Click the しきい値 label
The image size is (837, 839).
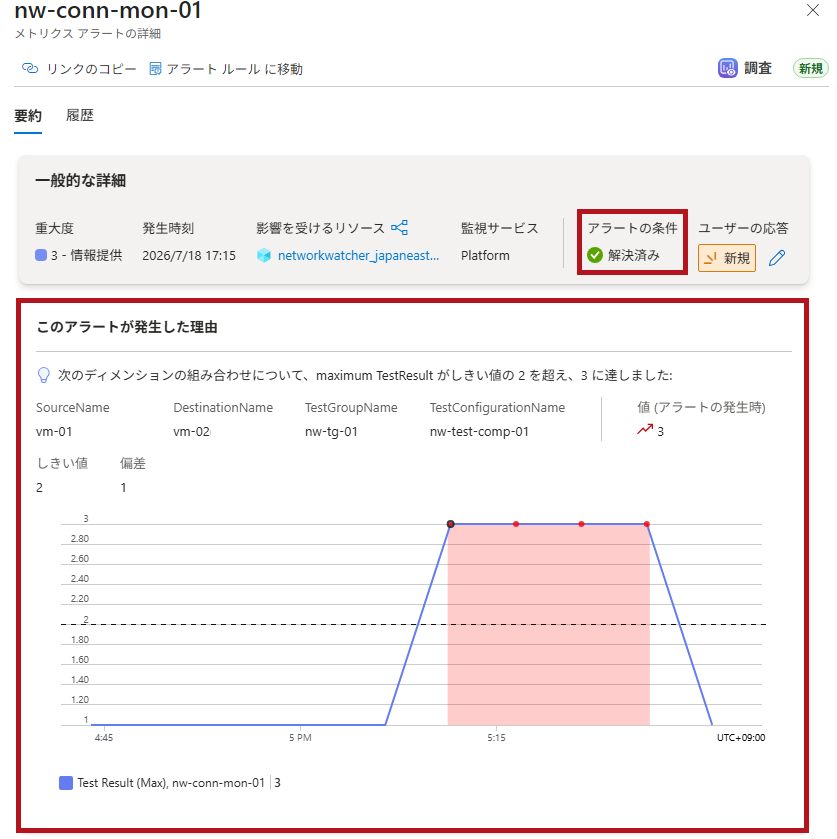62,463
